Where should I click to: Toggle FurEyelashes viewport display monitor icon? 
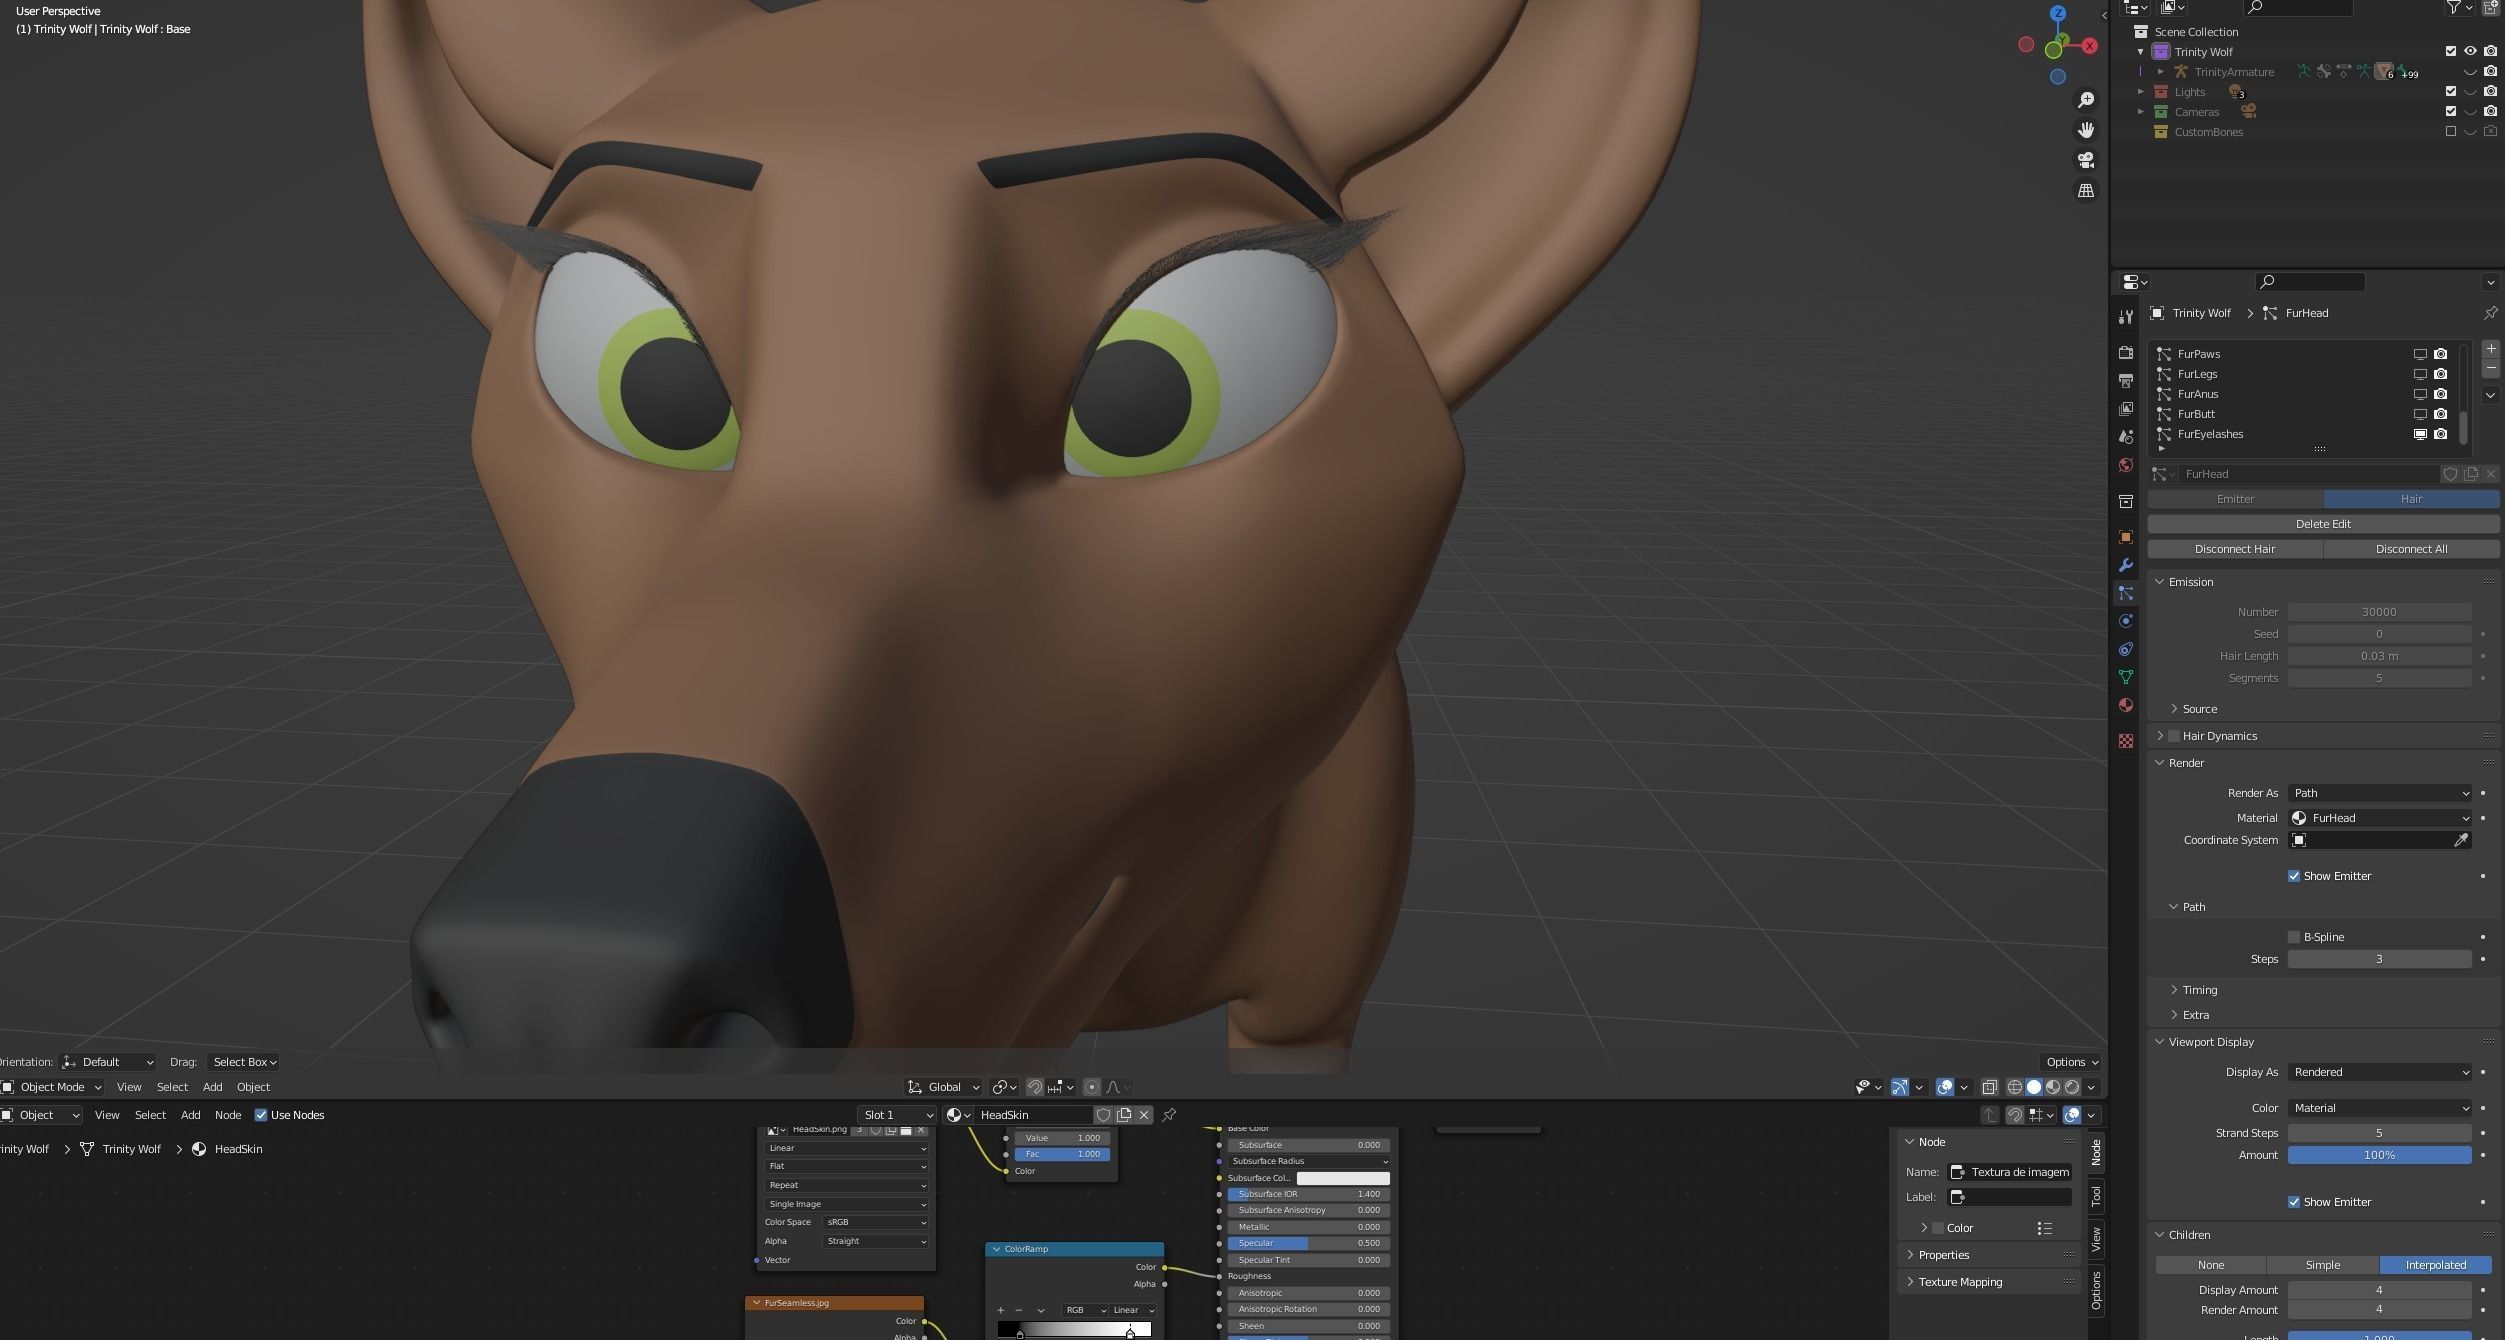coord(2420,434)
